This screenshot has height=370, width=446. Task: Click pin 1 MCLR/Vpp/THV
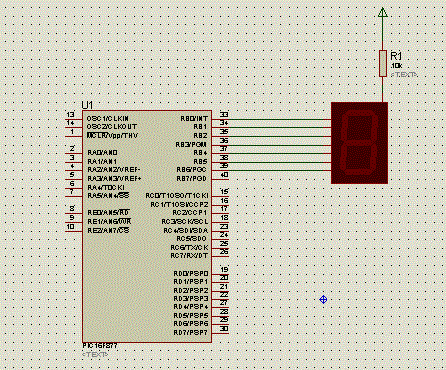click(74, 136)
